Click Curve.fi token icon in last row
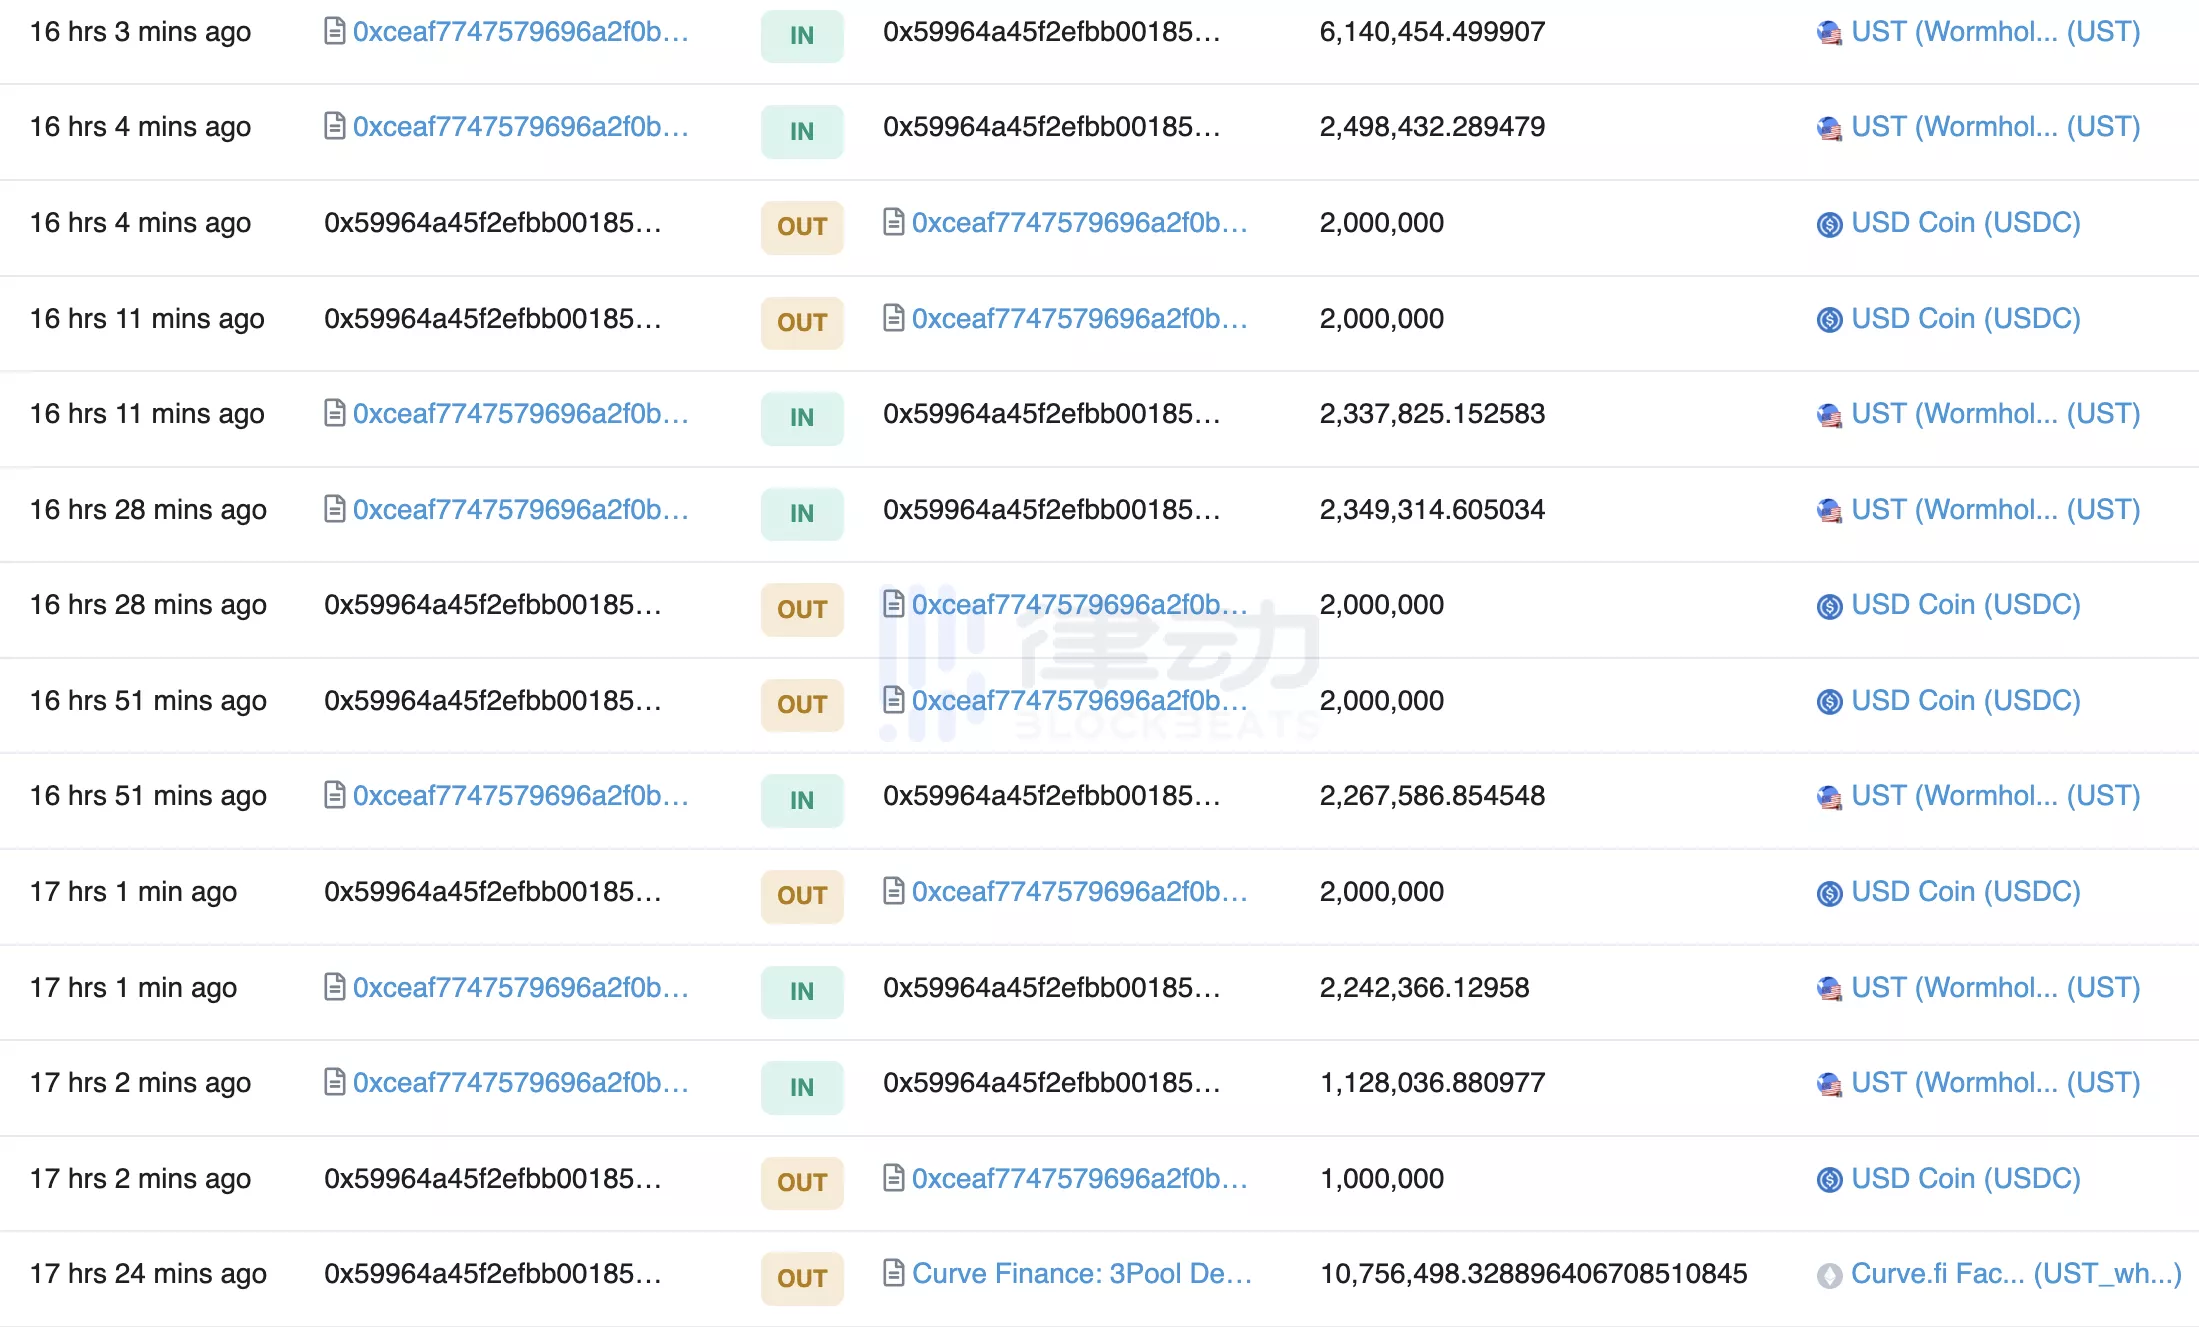 click(x=1829, y=1275)
